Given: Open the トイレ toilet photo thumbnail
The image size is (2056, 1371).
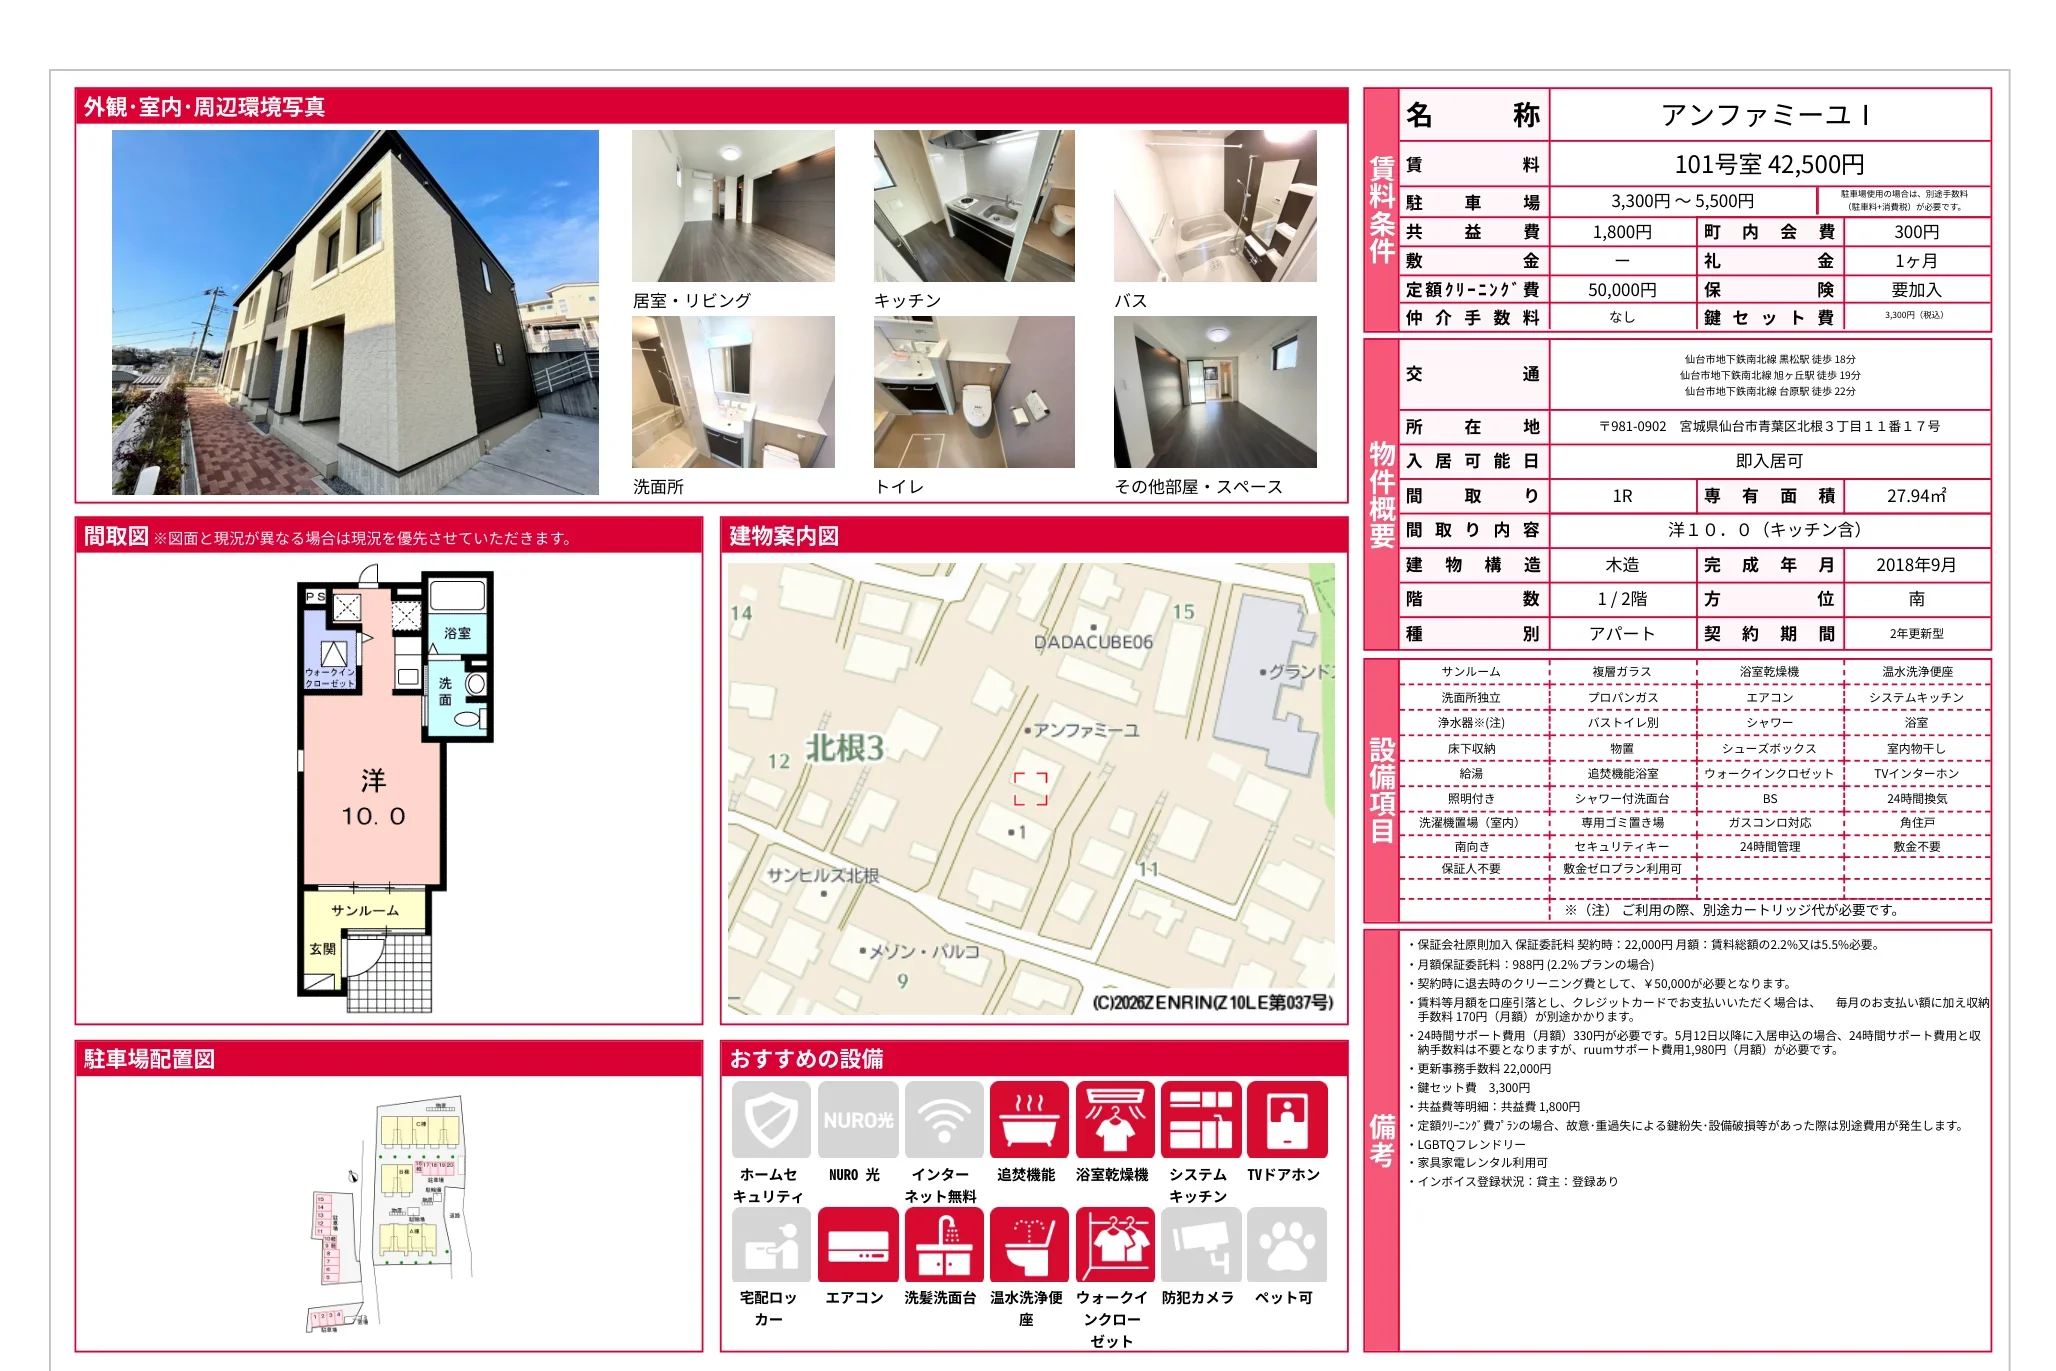Looking at the screenshot, I should (x=973, y=392).
